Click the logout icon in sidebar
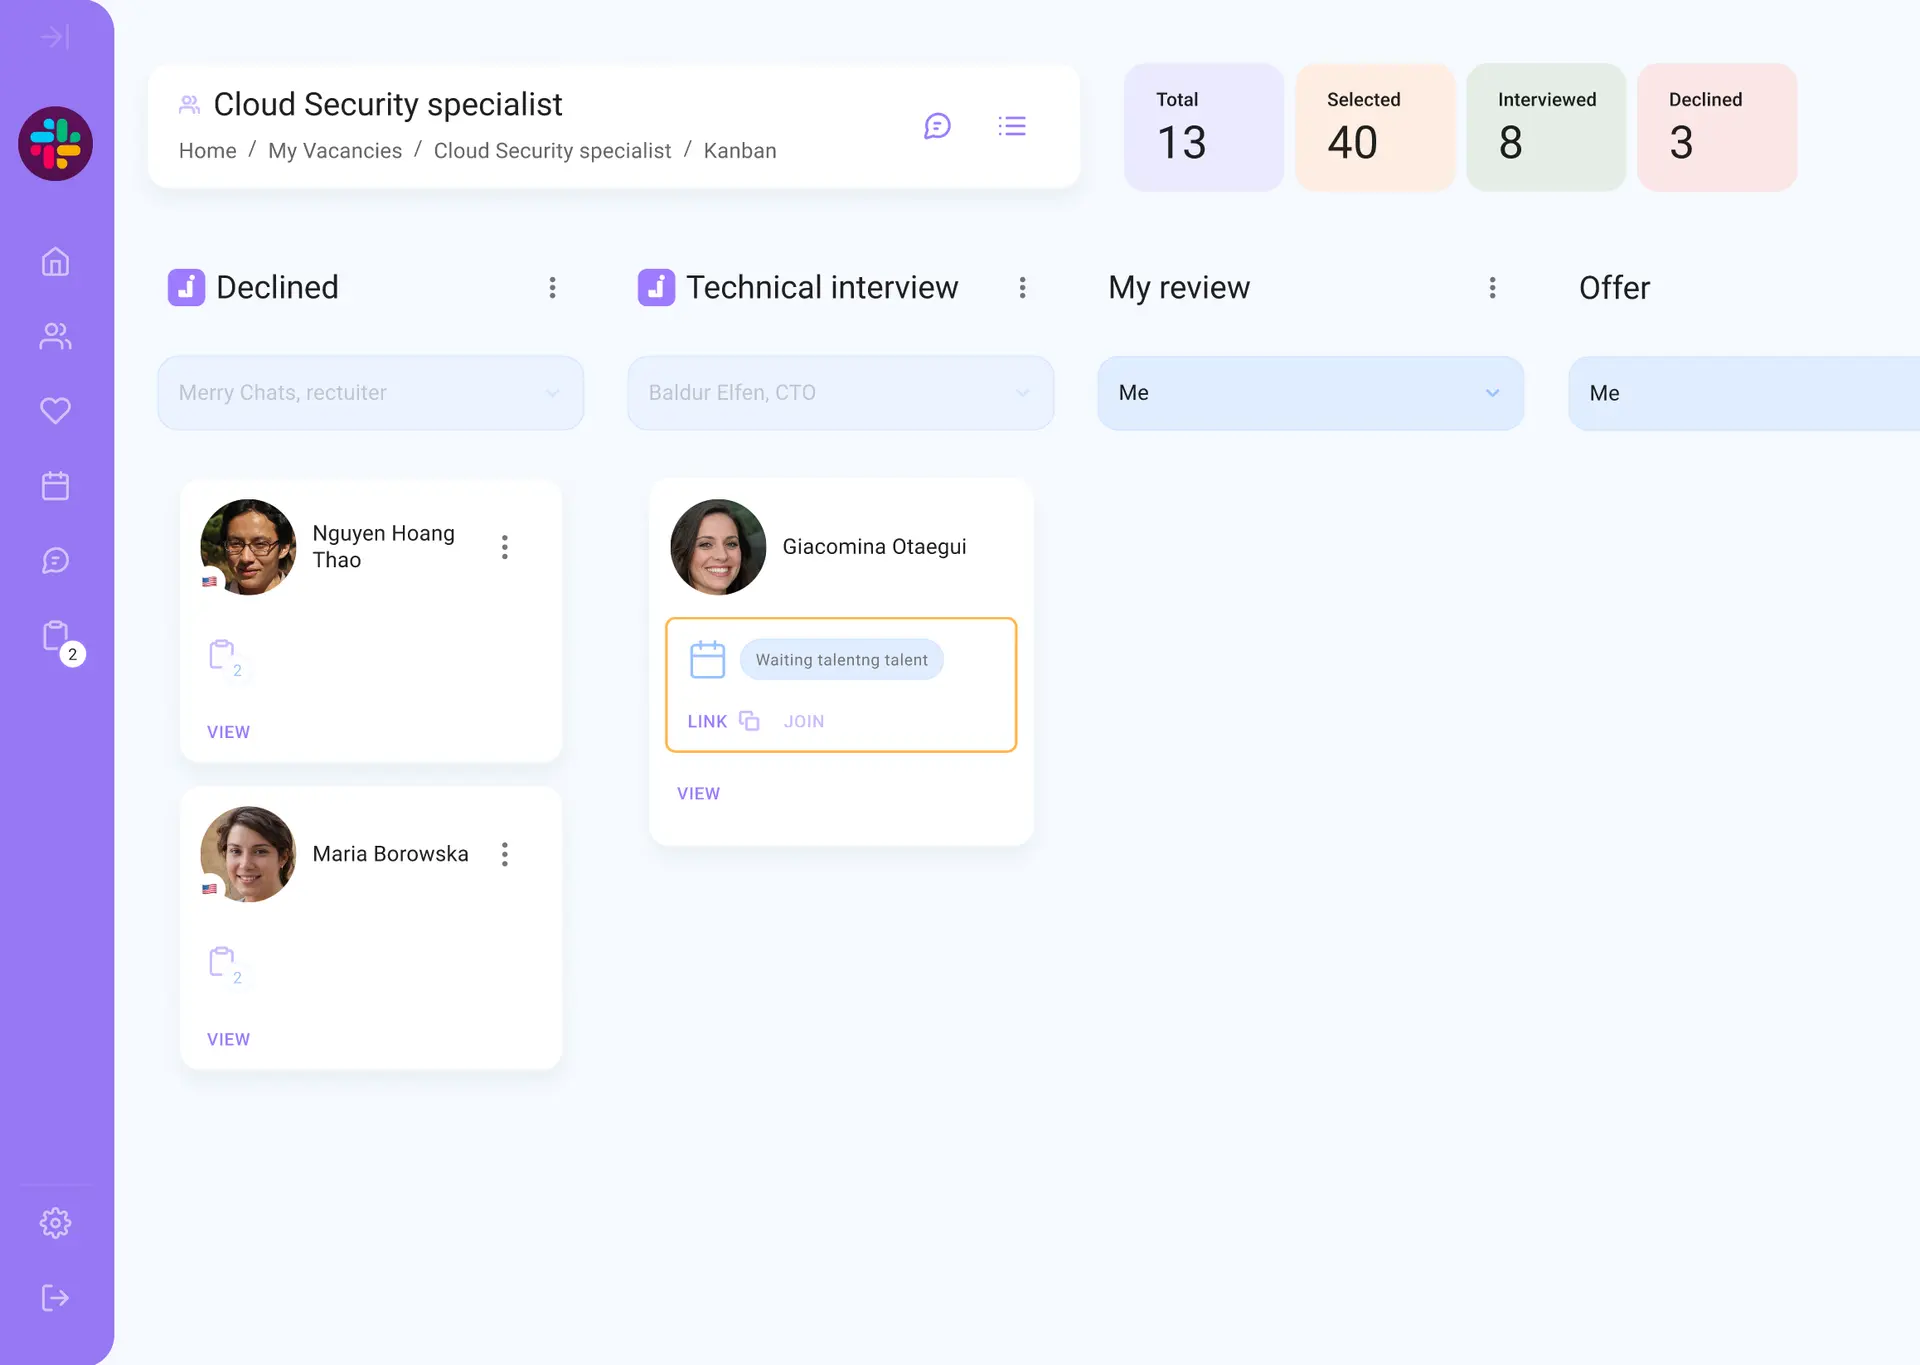The width and height of the screenshot is (1920, 1365). tap(55, 1298)
